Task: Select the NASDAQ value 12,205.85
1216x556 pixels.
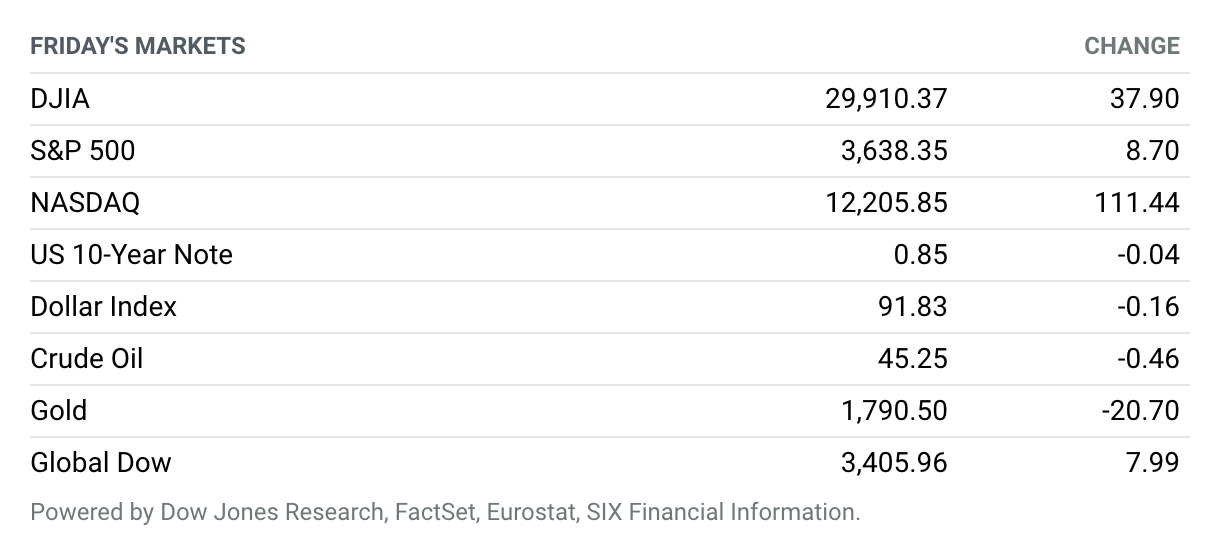Action: [x=886, y=203]
